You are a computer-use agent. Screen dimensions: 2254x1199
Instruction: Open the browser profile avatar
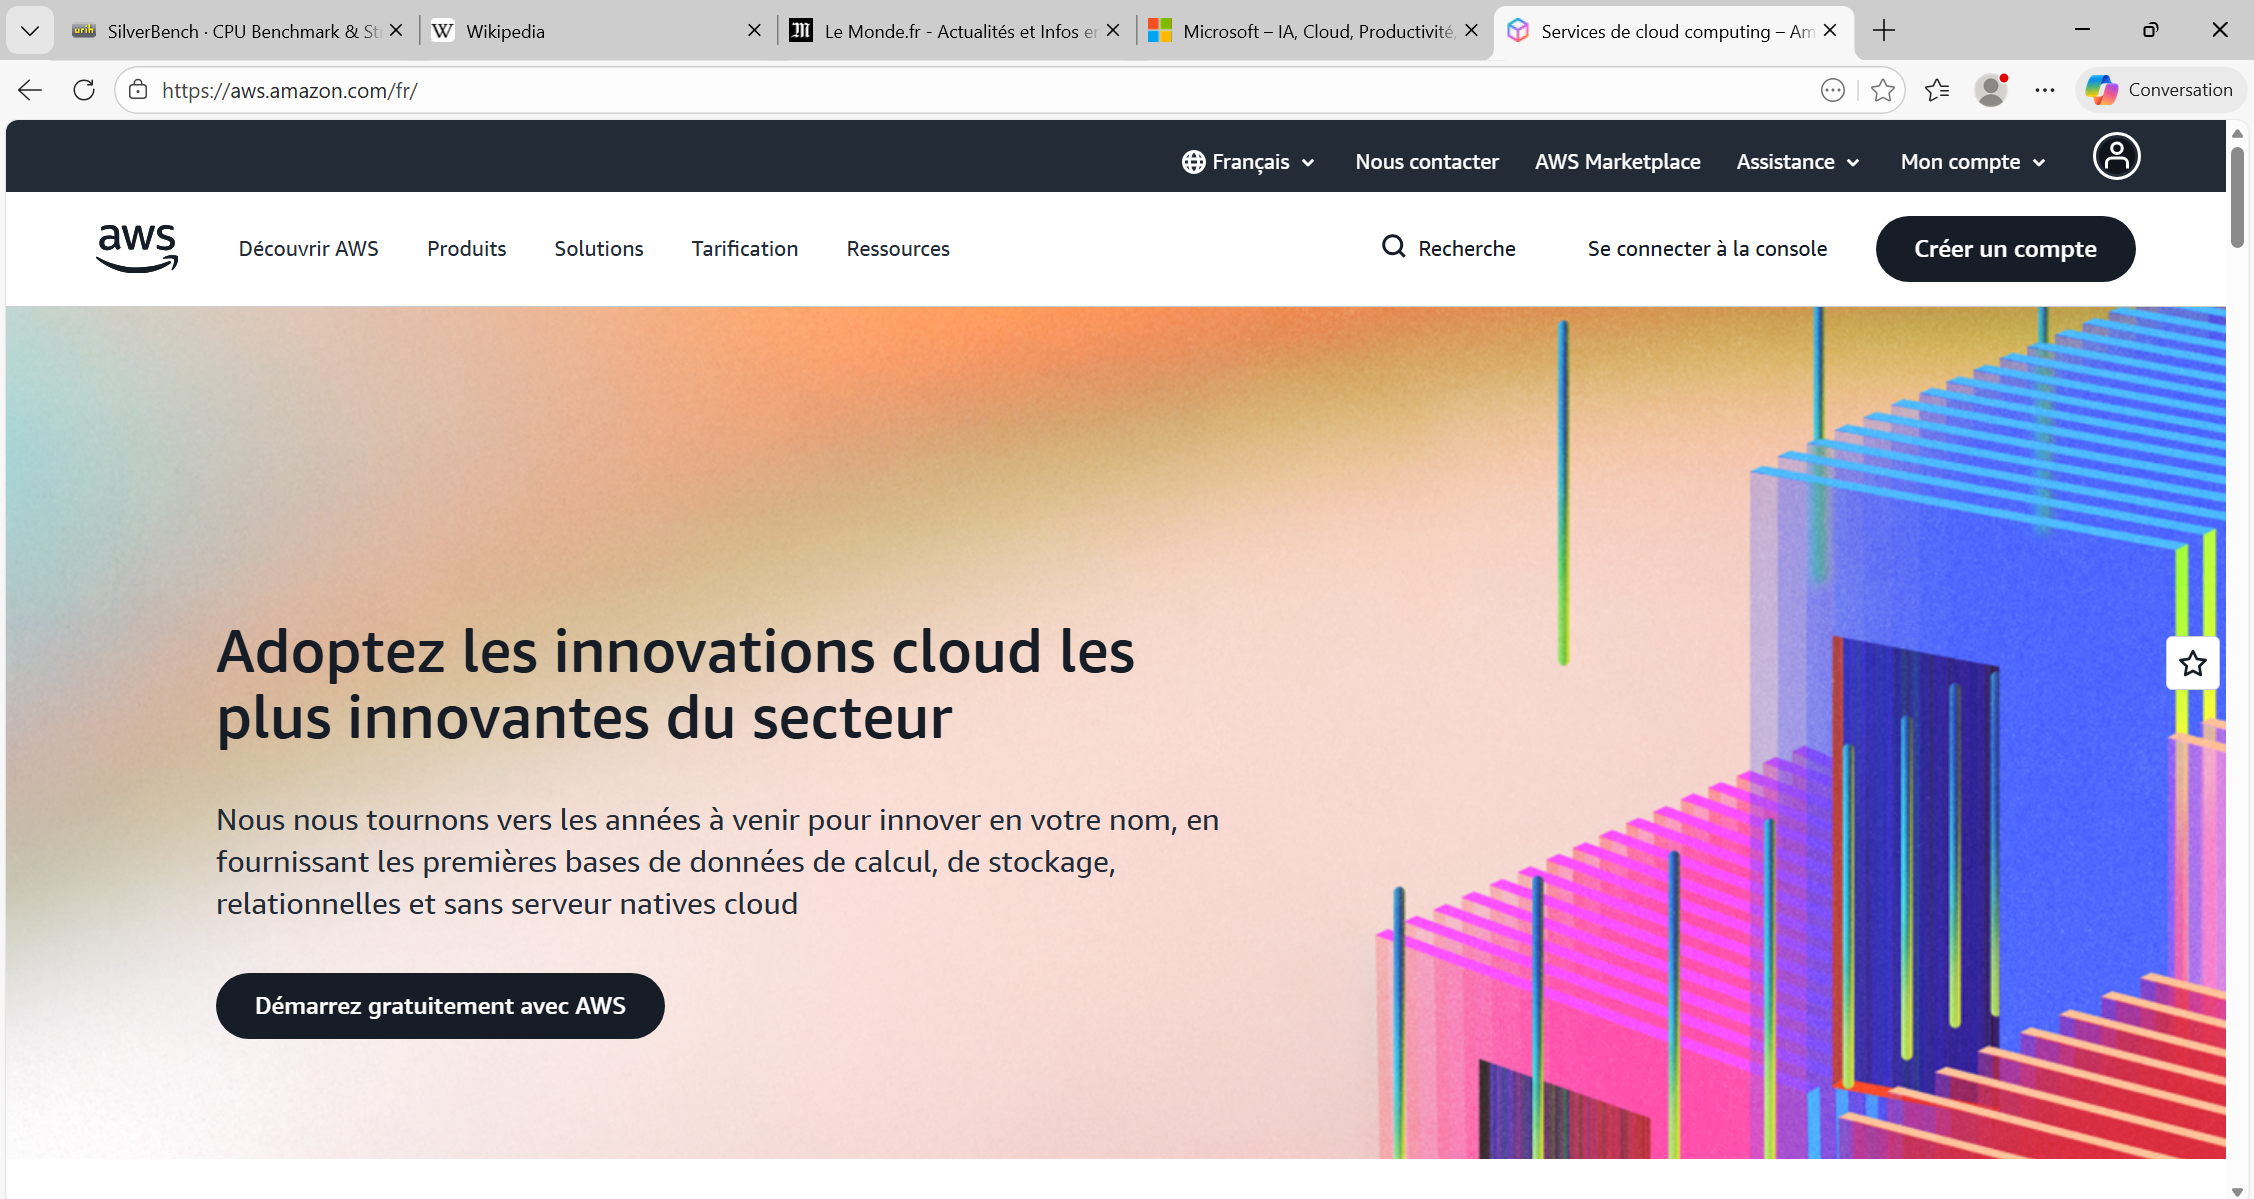pos(1991,90)
